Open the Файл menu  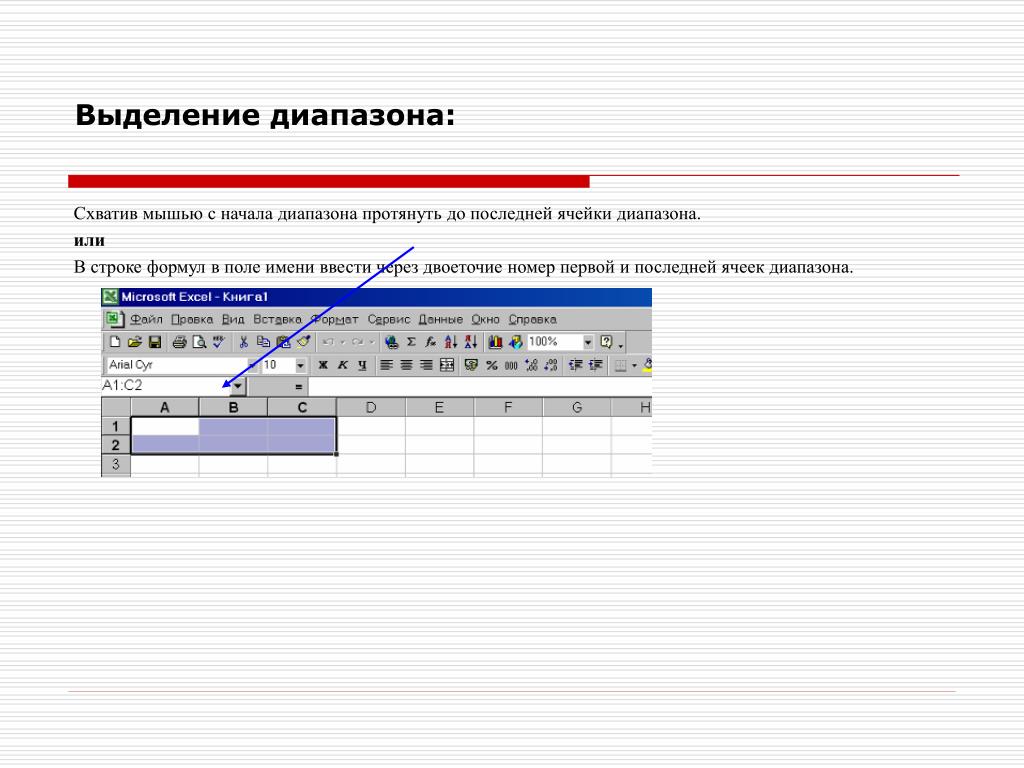(146, 319)
